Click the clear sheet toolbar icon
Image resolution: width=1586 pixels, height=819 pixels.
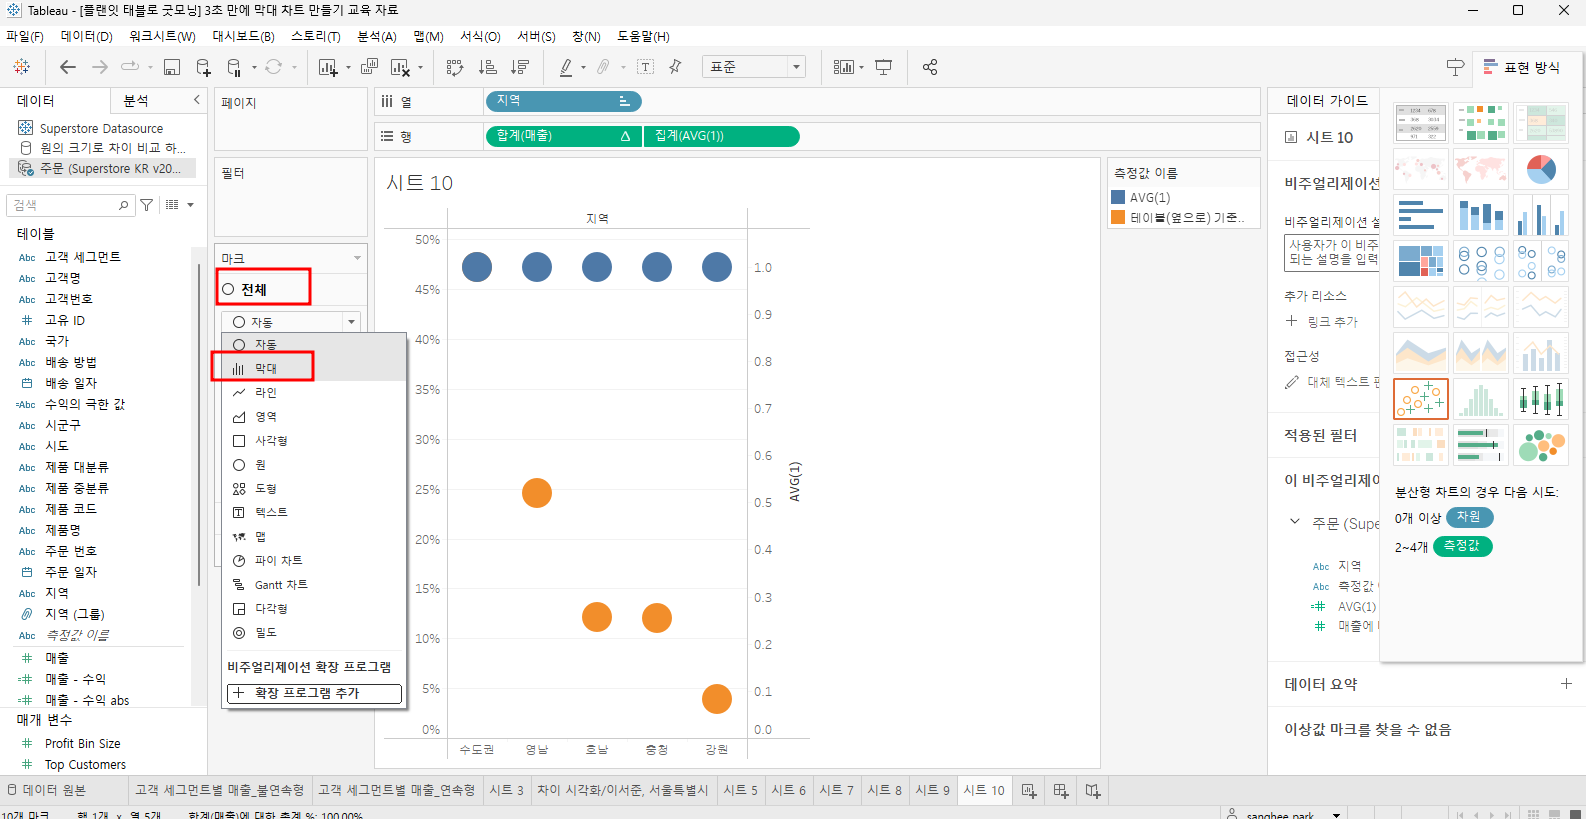coord(400,67)
